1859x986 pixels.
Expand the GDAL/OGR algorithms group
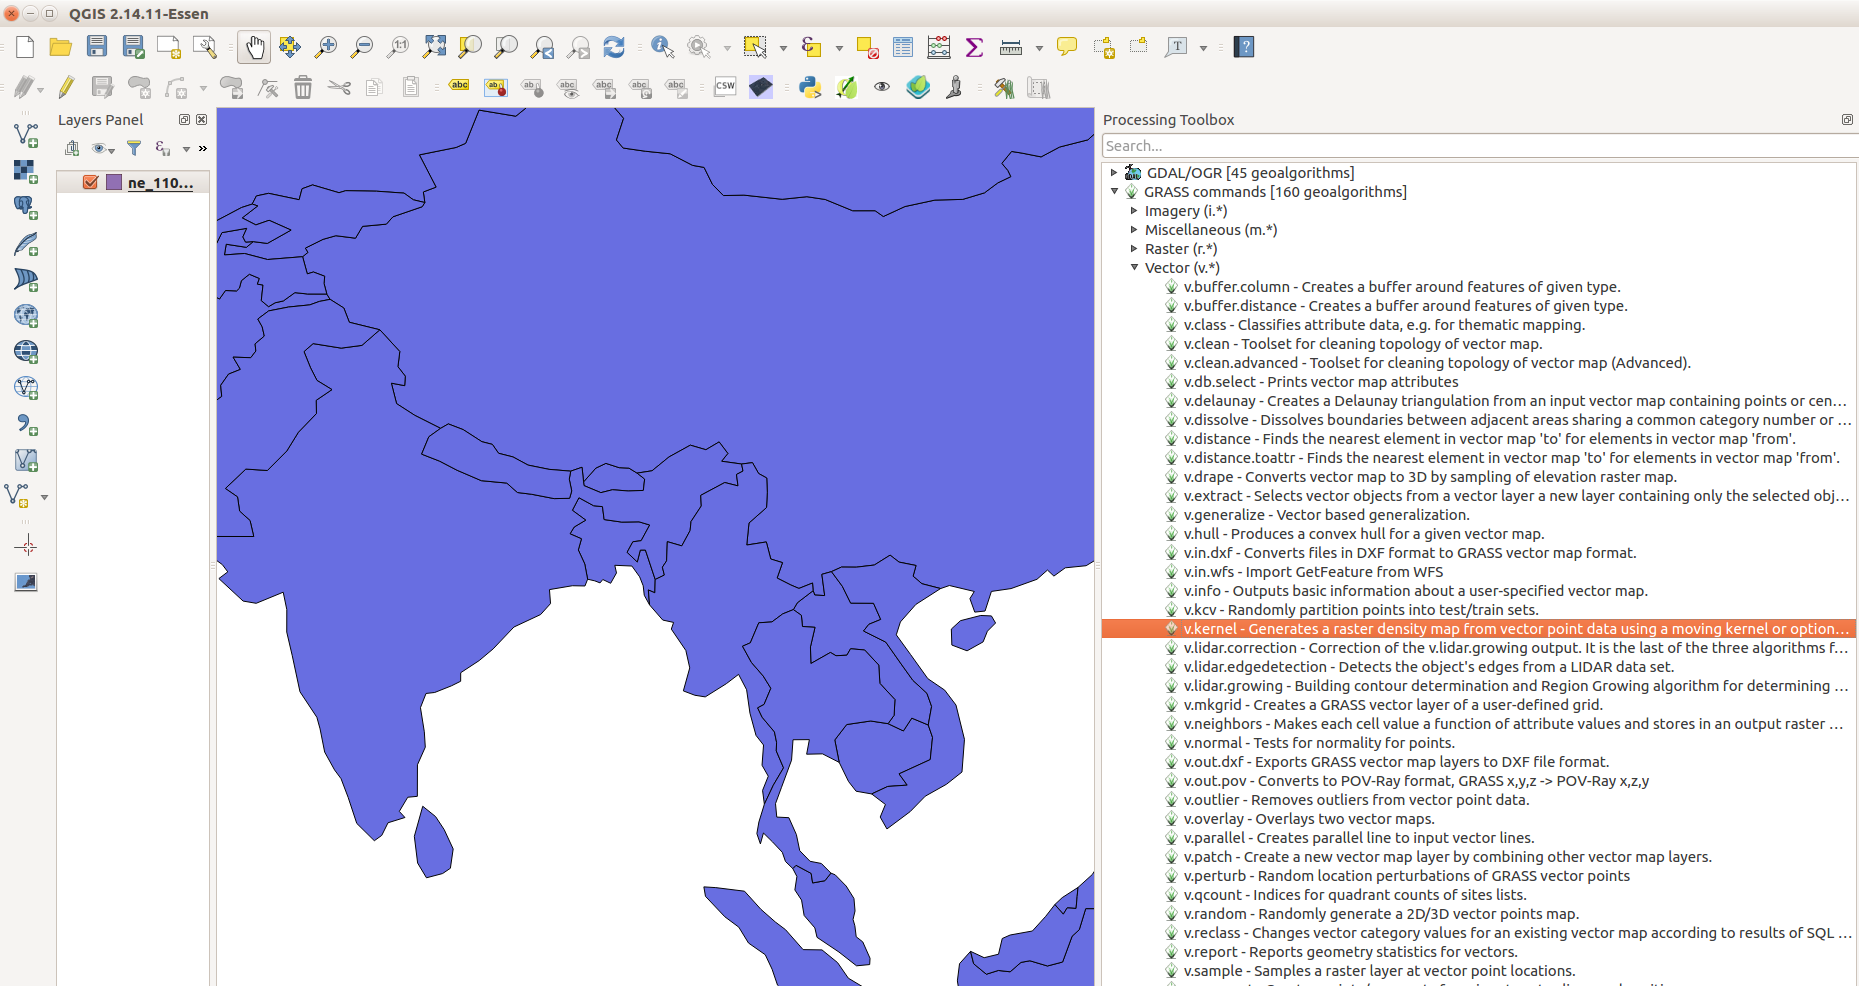tap(1114, 173)
